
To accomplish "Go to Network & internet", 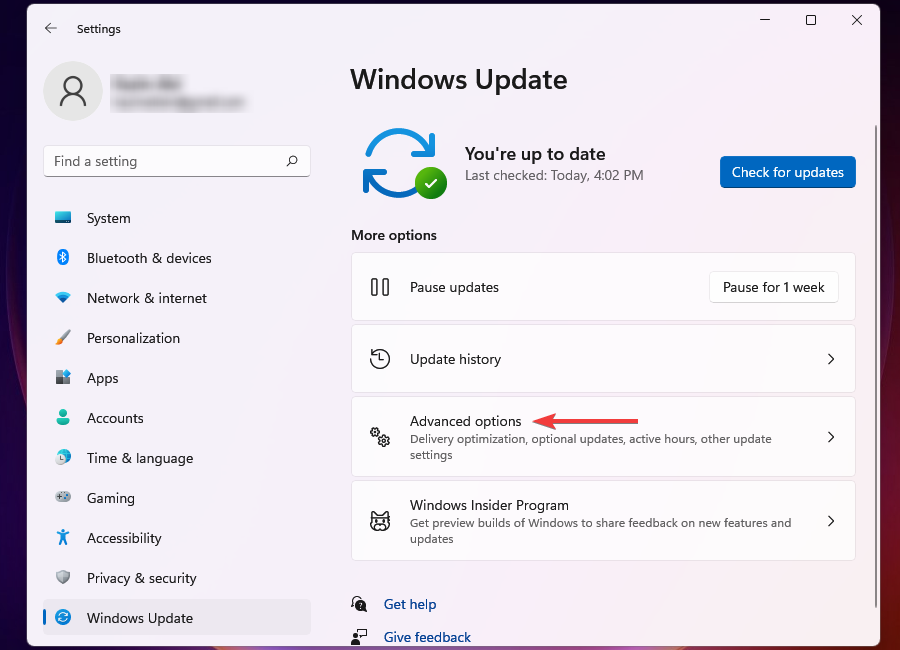I will click(x=177, y=298).
